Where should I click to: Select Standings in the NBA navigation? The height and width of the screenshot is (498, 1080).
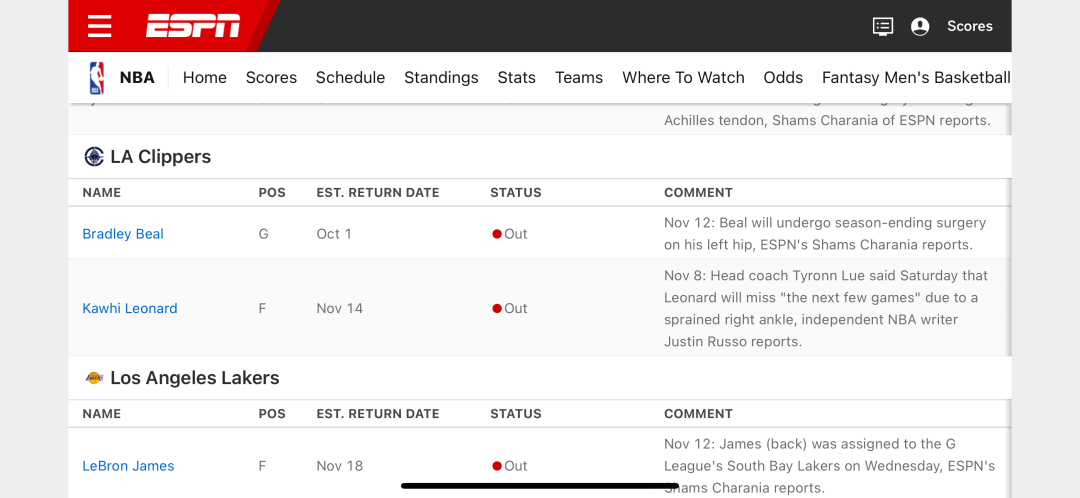(441, 78)
